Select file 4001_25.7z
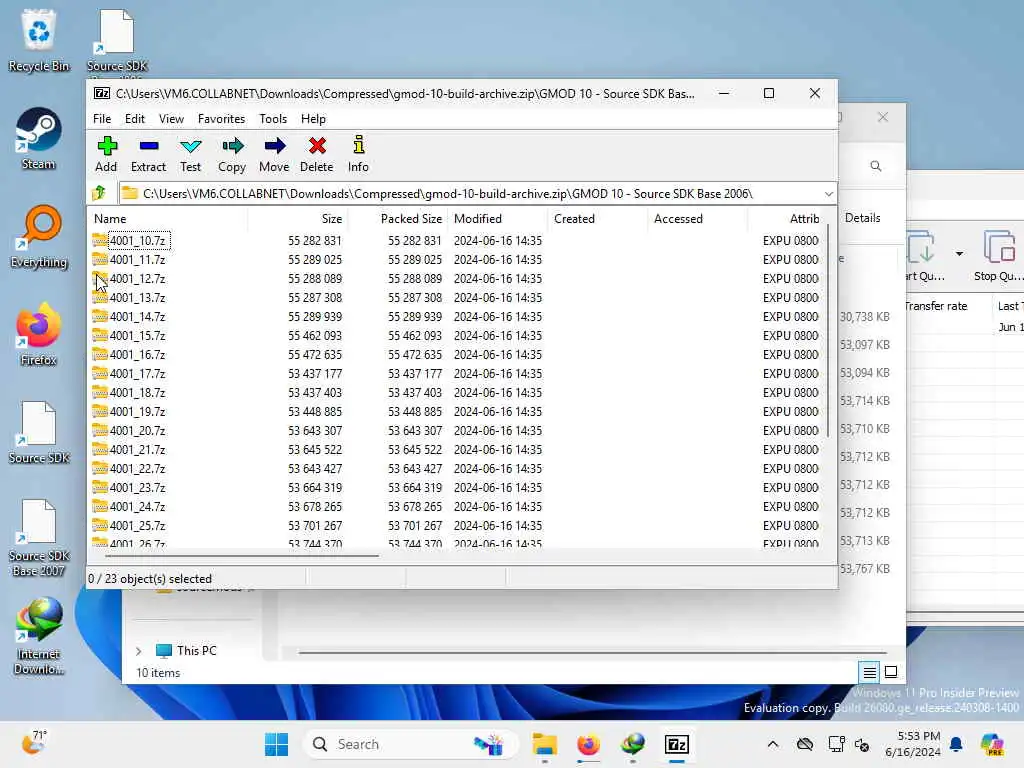The height and width of the screenshot is (768, 1024). pyautogui.click(x=137, y=525)
